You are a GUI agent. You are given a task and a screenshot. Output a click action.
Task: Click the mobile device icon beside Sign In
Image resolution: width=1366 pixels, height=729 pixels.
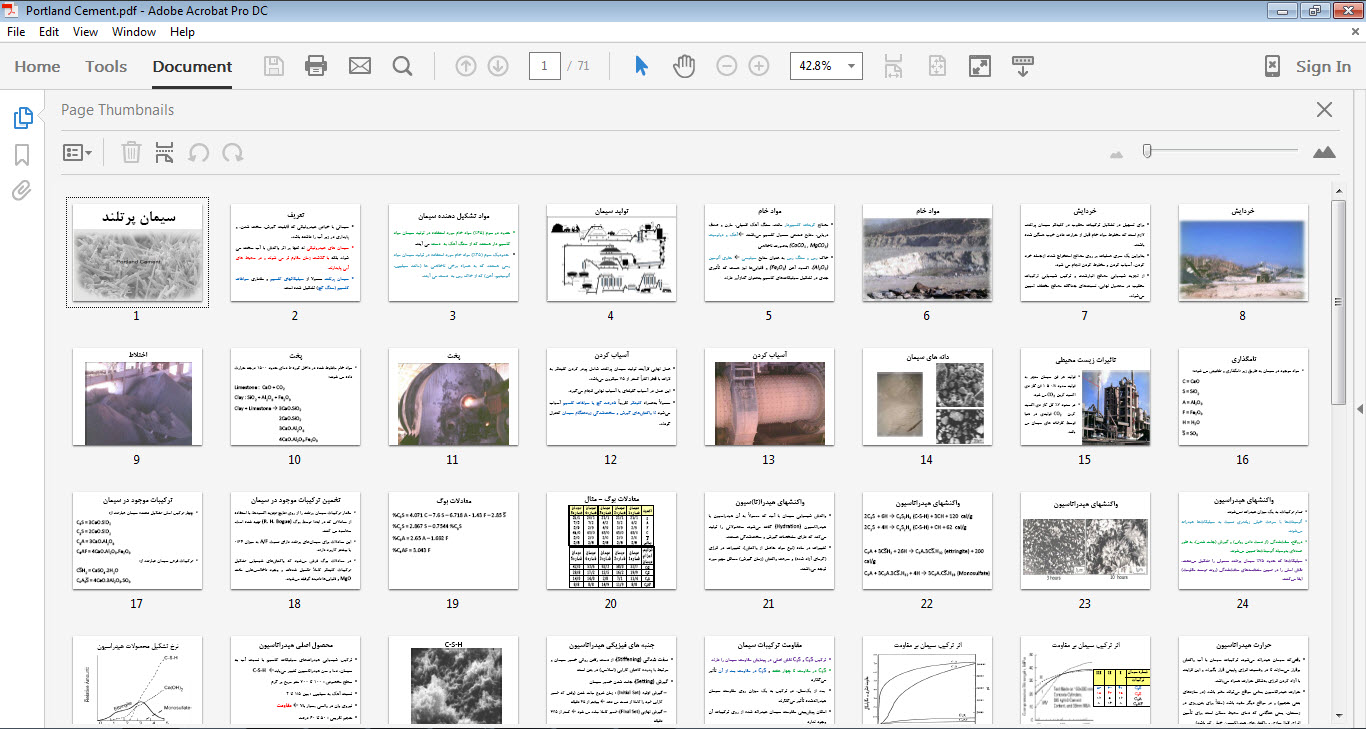1272,66
